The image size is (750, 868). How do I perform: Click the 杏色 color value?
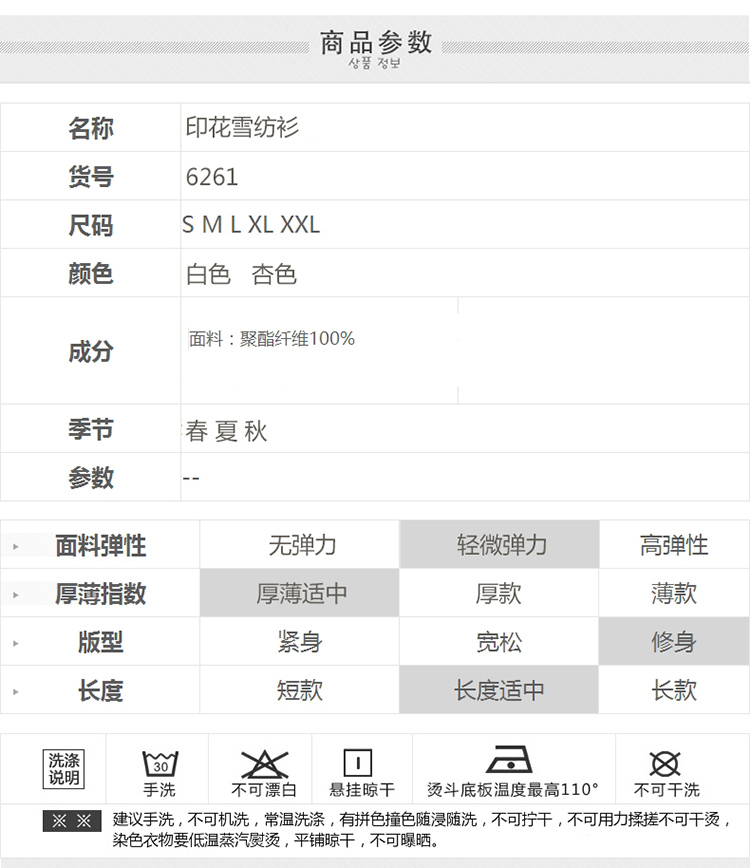274,274
